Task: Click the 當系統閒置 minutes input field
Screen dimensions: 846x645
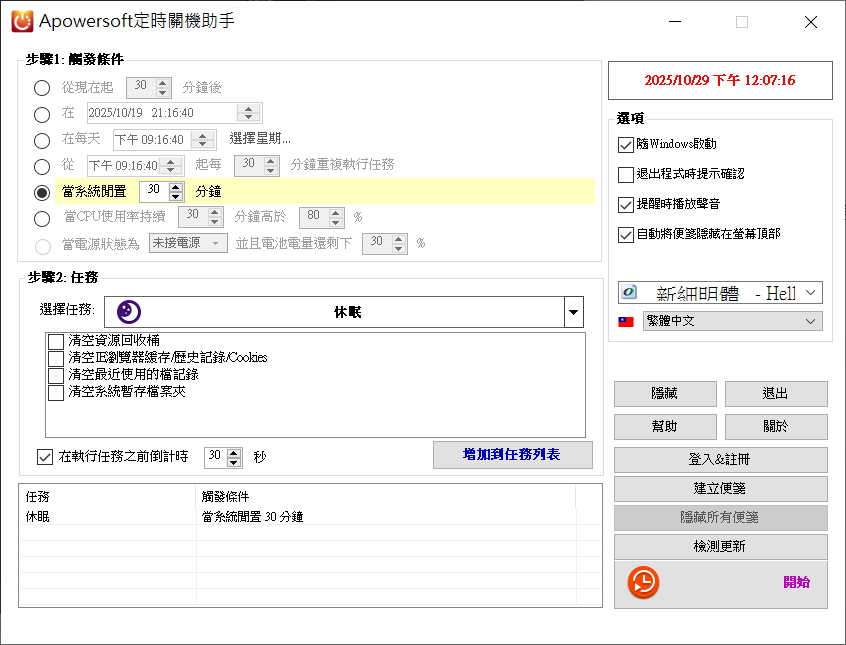Action: pyautogui.click(x=154, y=192)
